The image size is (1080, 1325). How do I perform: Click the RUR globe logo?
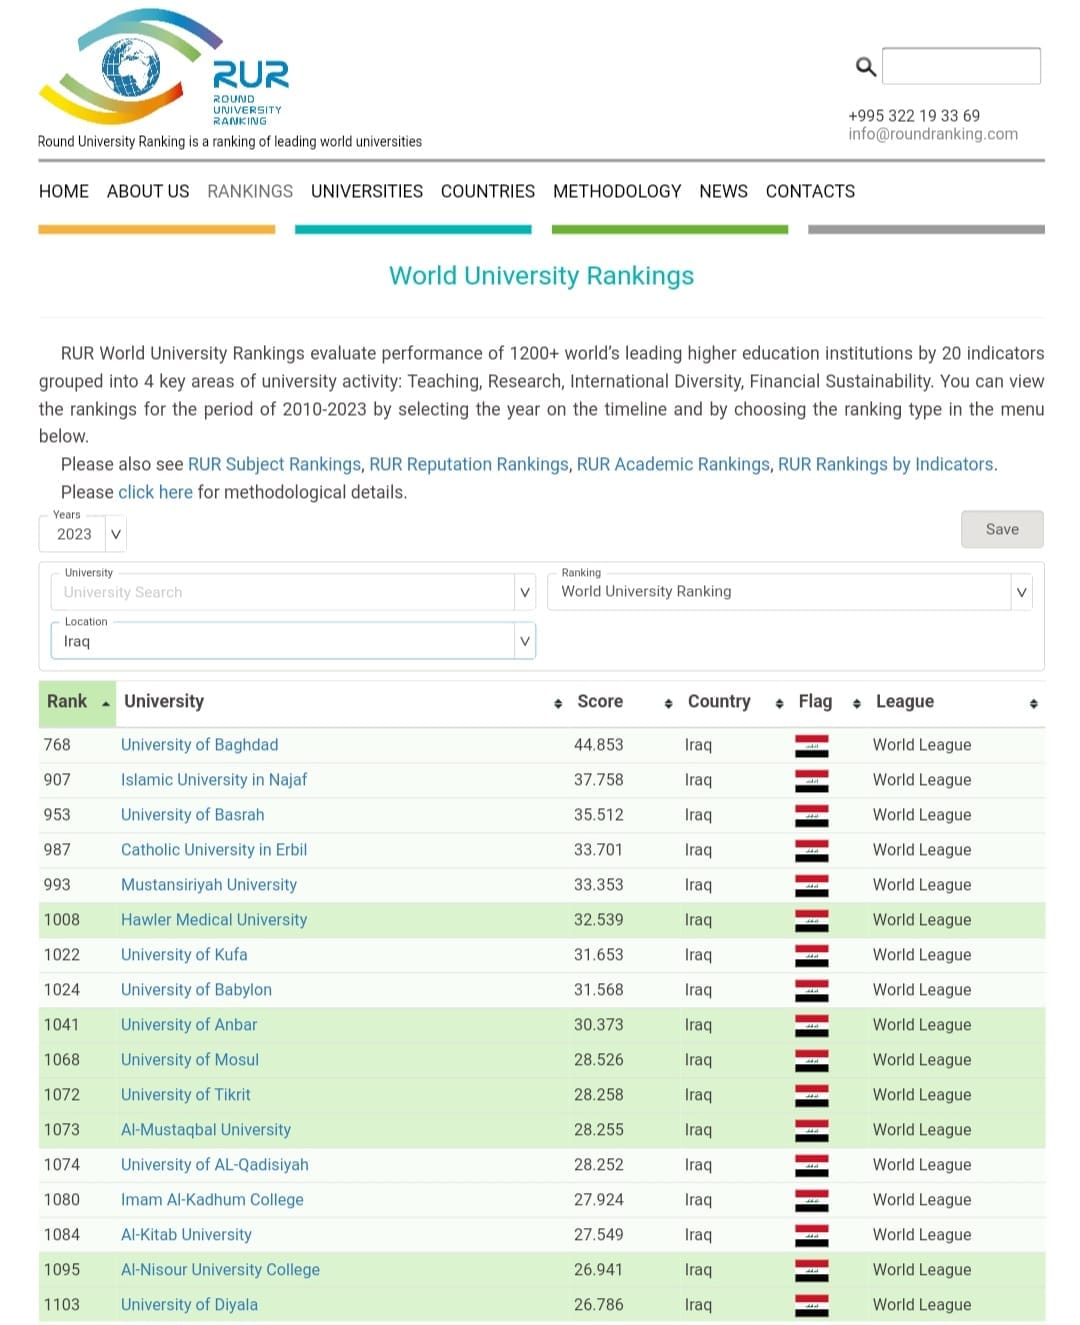(164, 67)
